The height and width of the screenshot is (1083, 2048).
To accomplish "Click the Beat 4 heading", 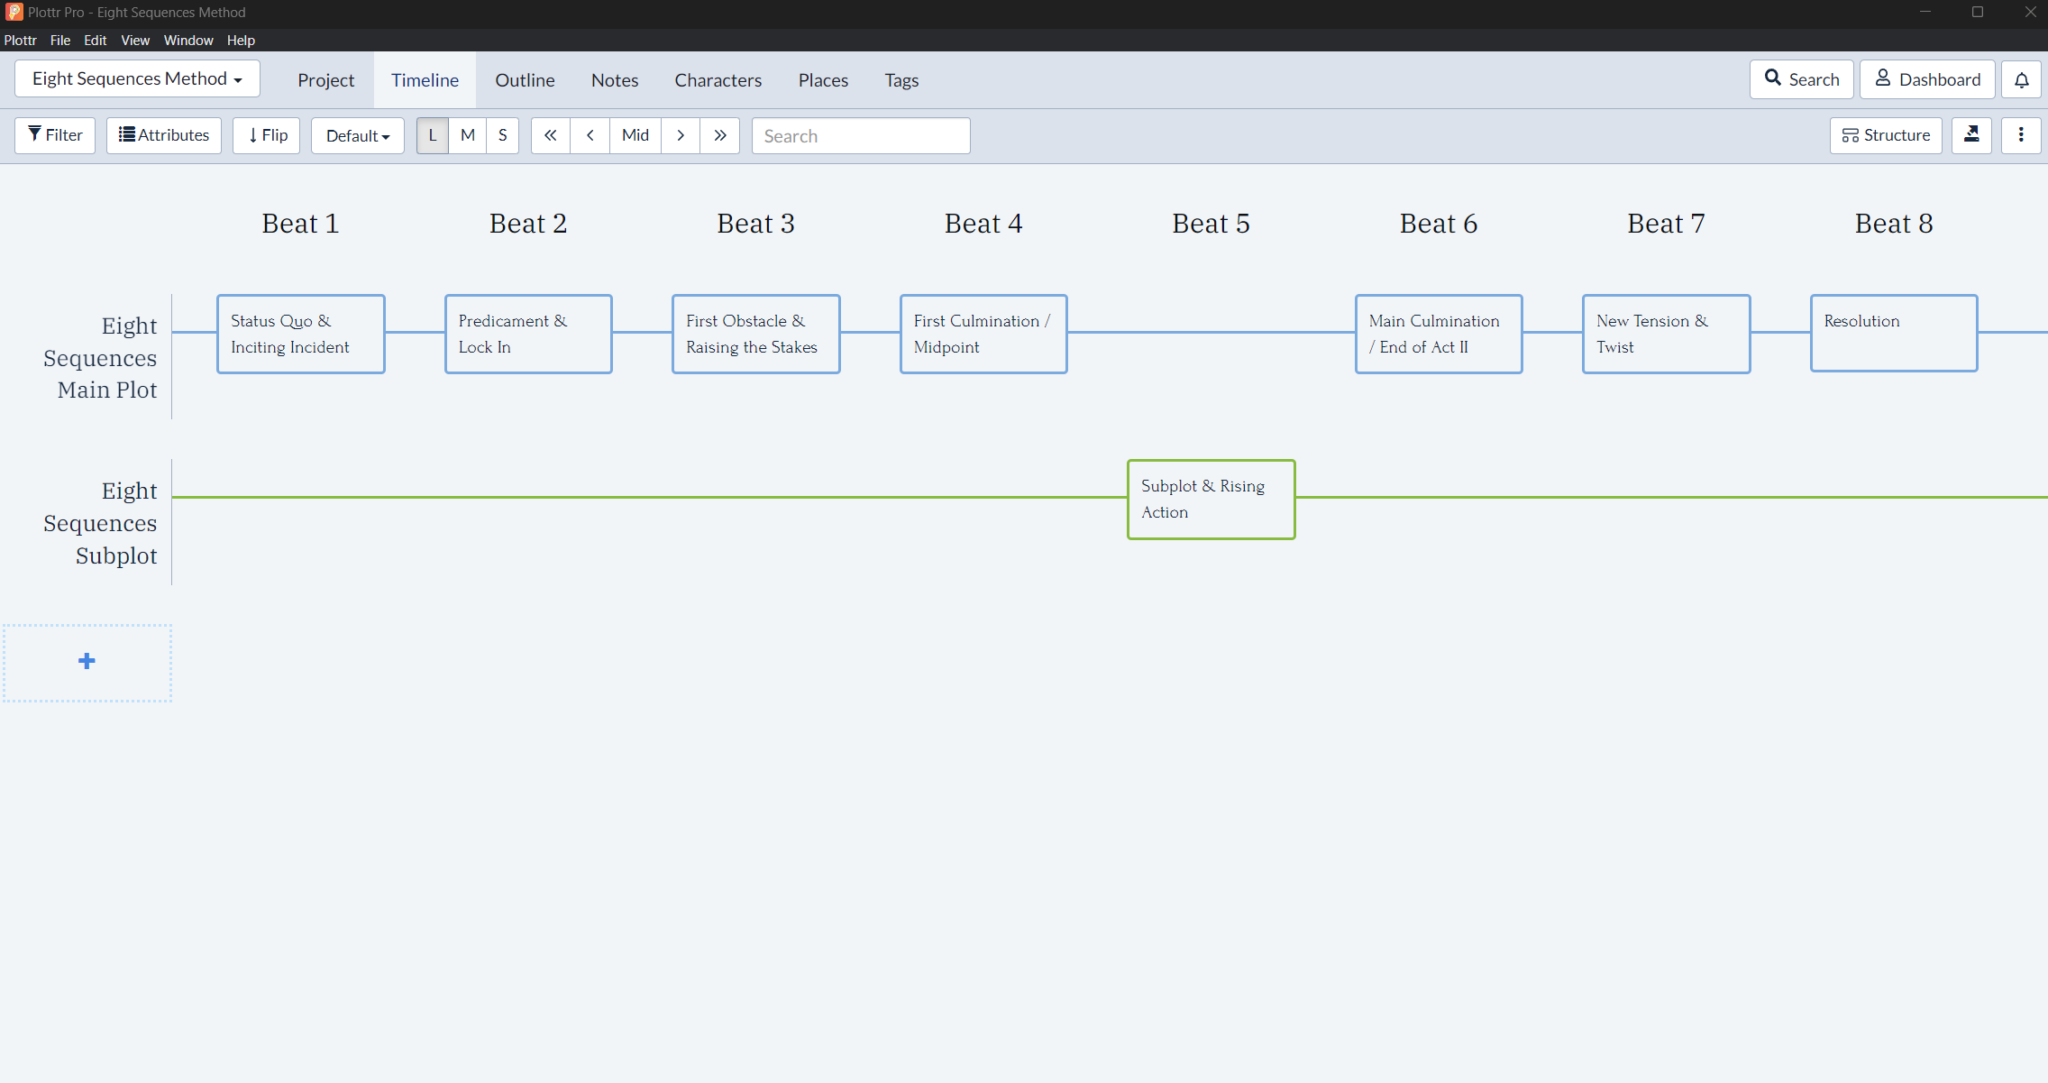I will (x=983, y=224).
